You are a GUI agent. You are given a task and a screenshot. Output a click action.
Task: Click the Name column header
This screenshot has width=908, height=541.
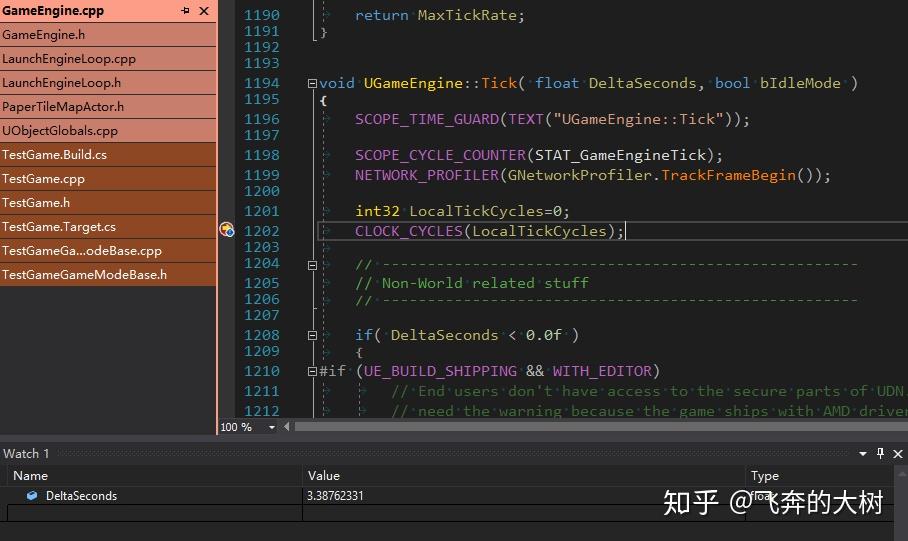pos(153,476)
